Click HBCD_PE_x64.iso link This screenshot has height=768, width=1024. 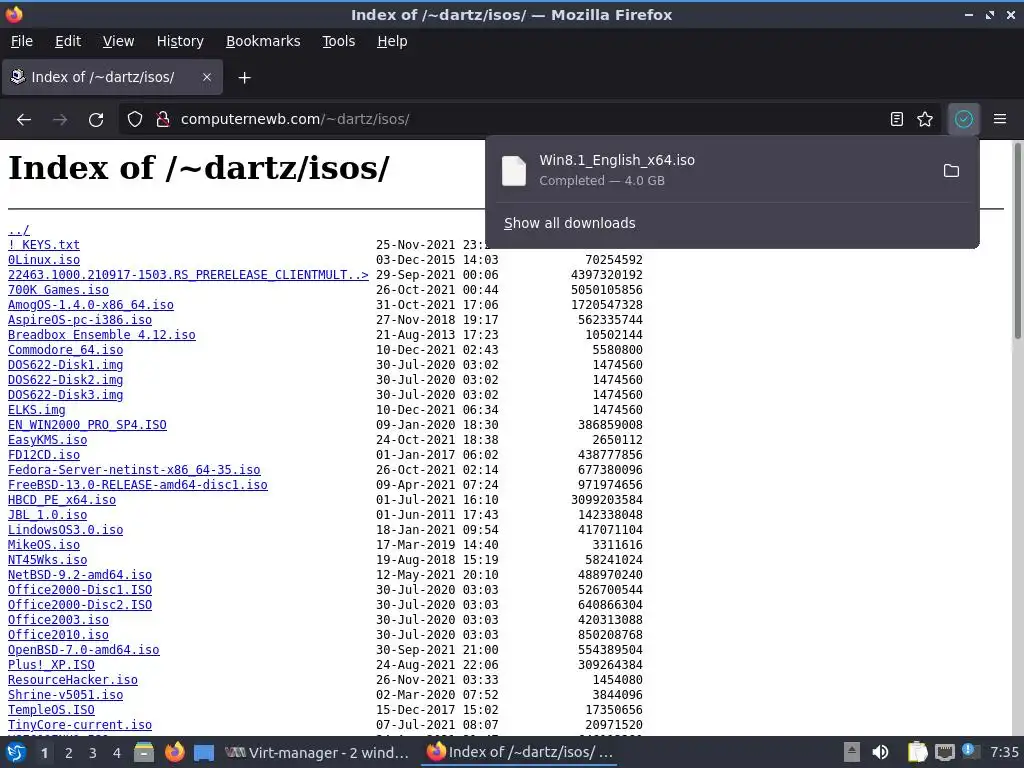(x=61, y=500)
